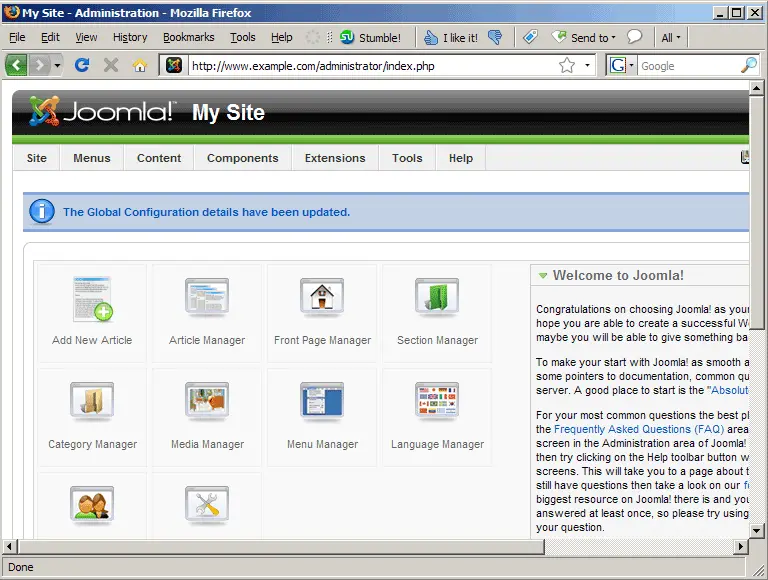768x580 pixels.
Task: Click the vertical scrollbar down arrow
Action: pyautogui.click(x=756, y=530)
